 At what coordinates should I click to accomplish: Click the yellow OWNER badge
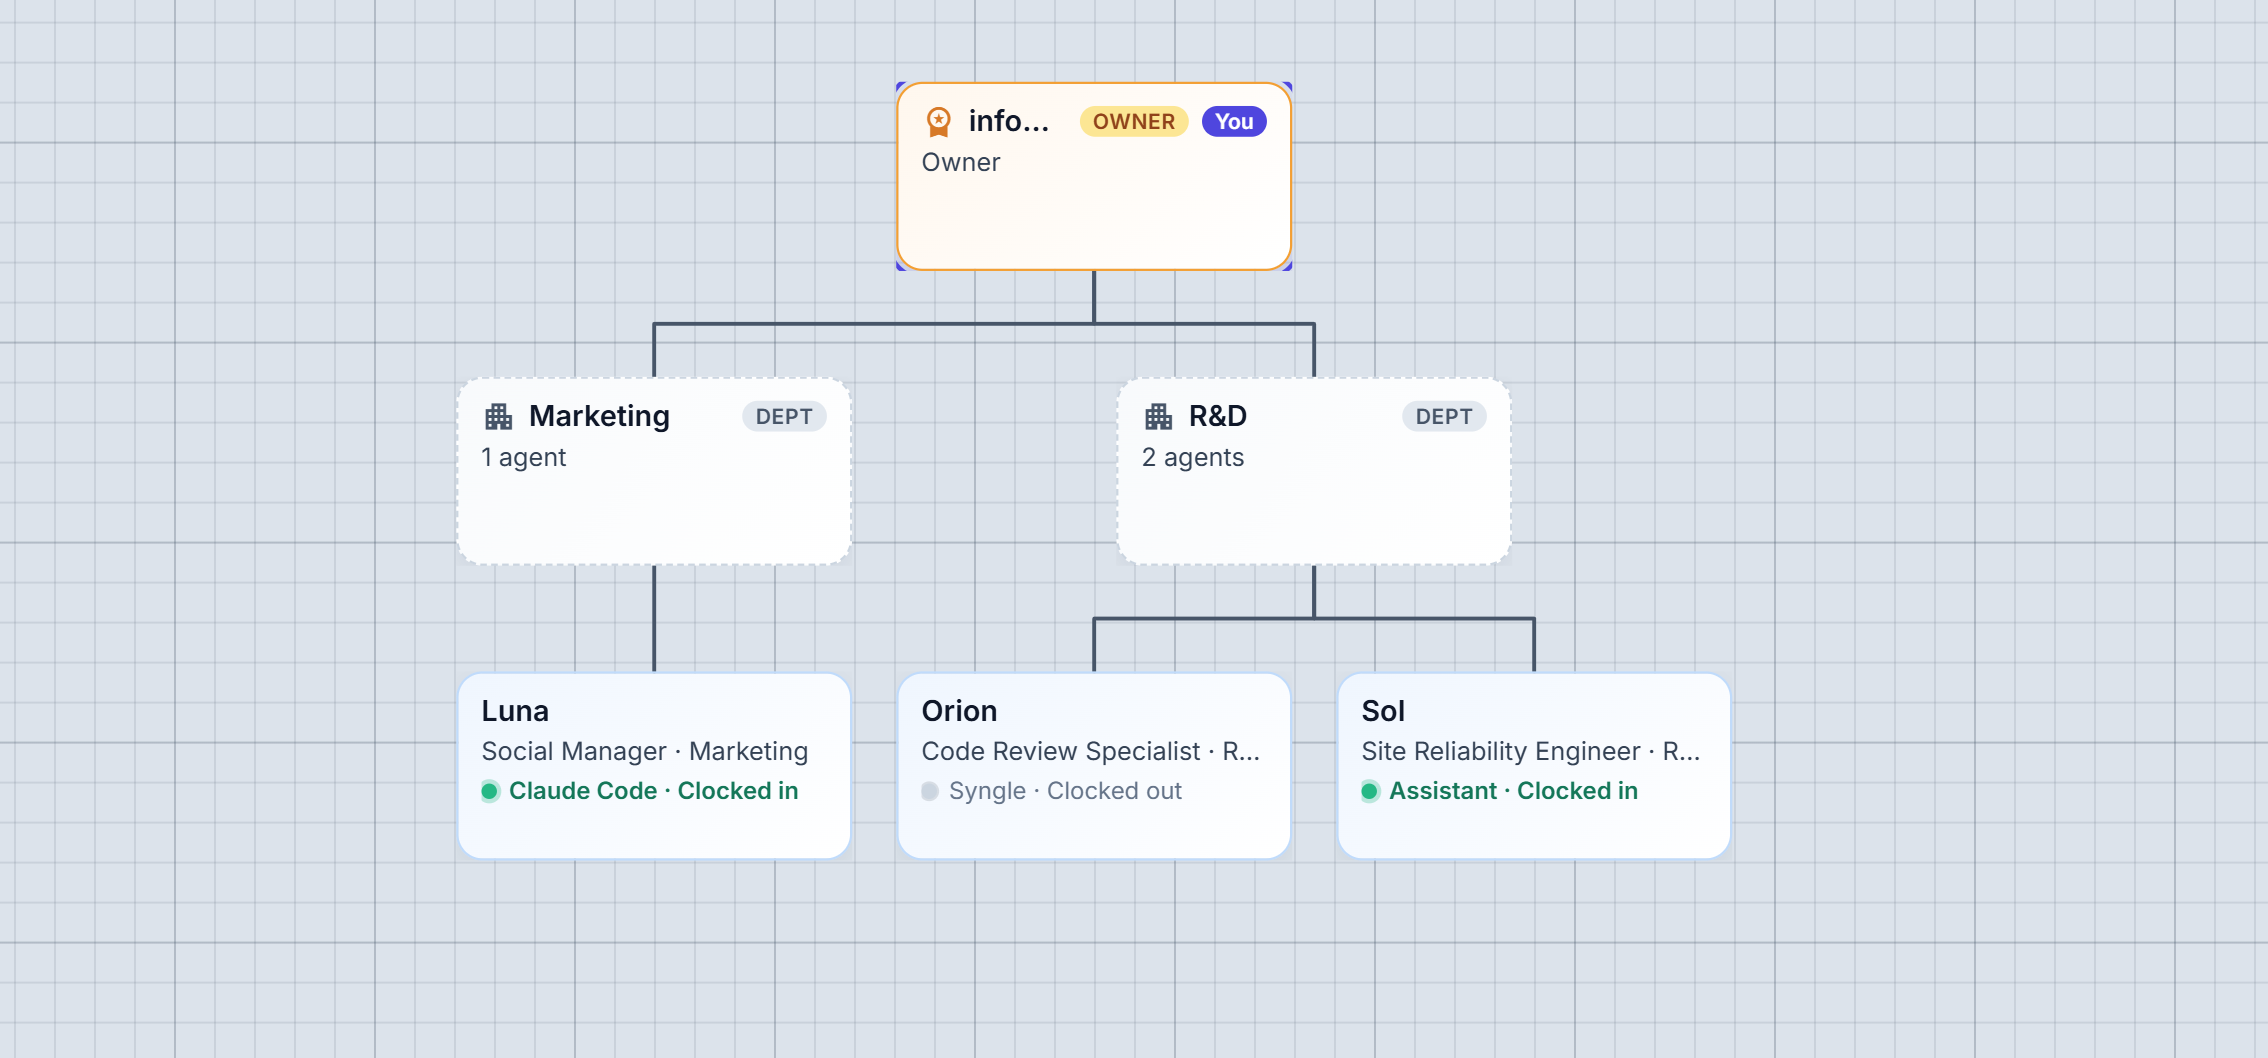(1134, 122)
